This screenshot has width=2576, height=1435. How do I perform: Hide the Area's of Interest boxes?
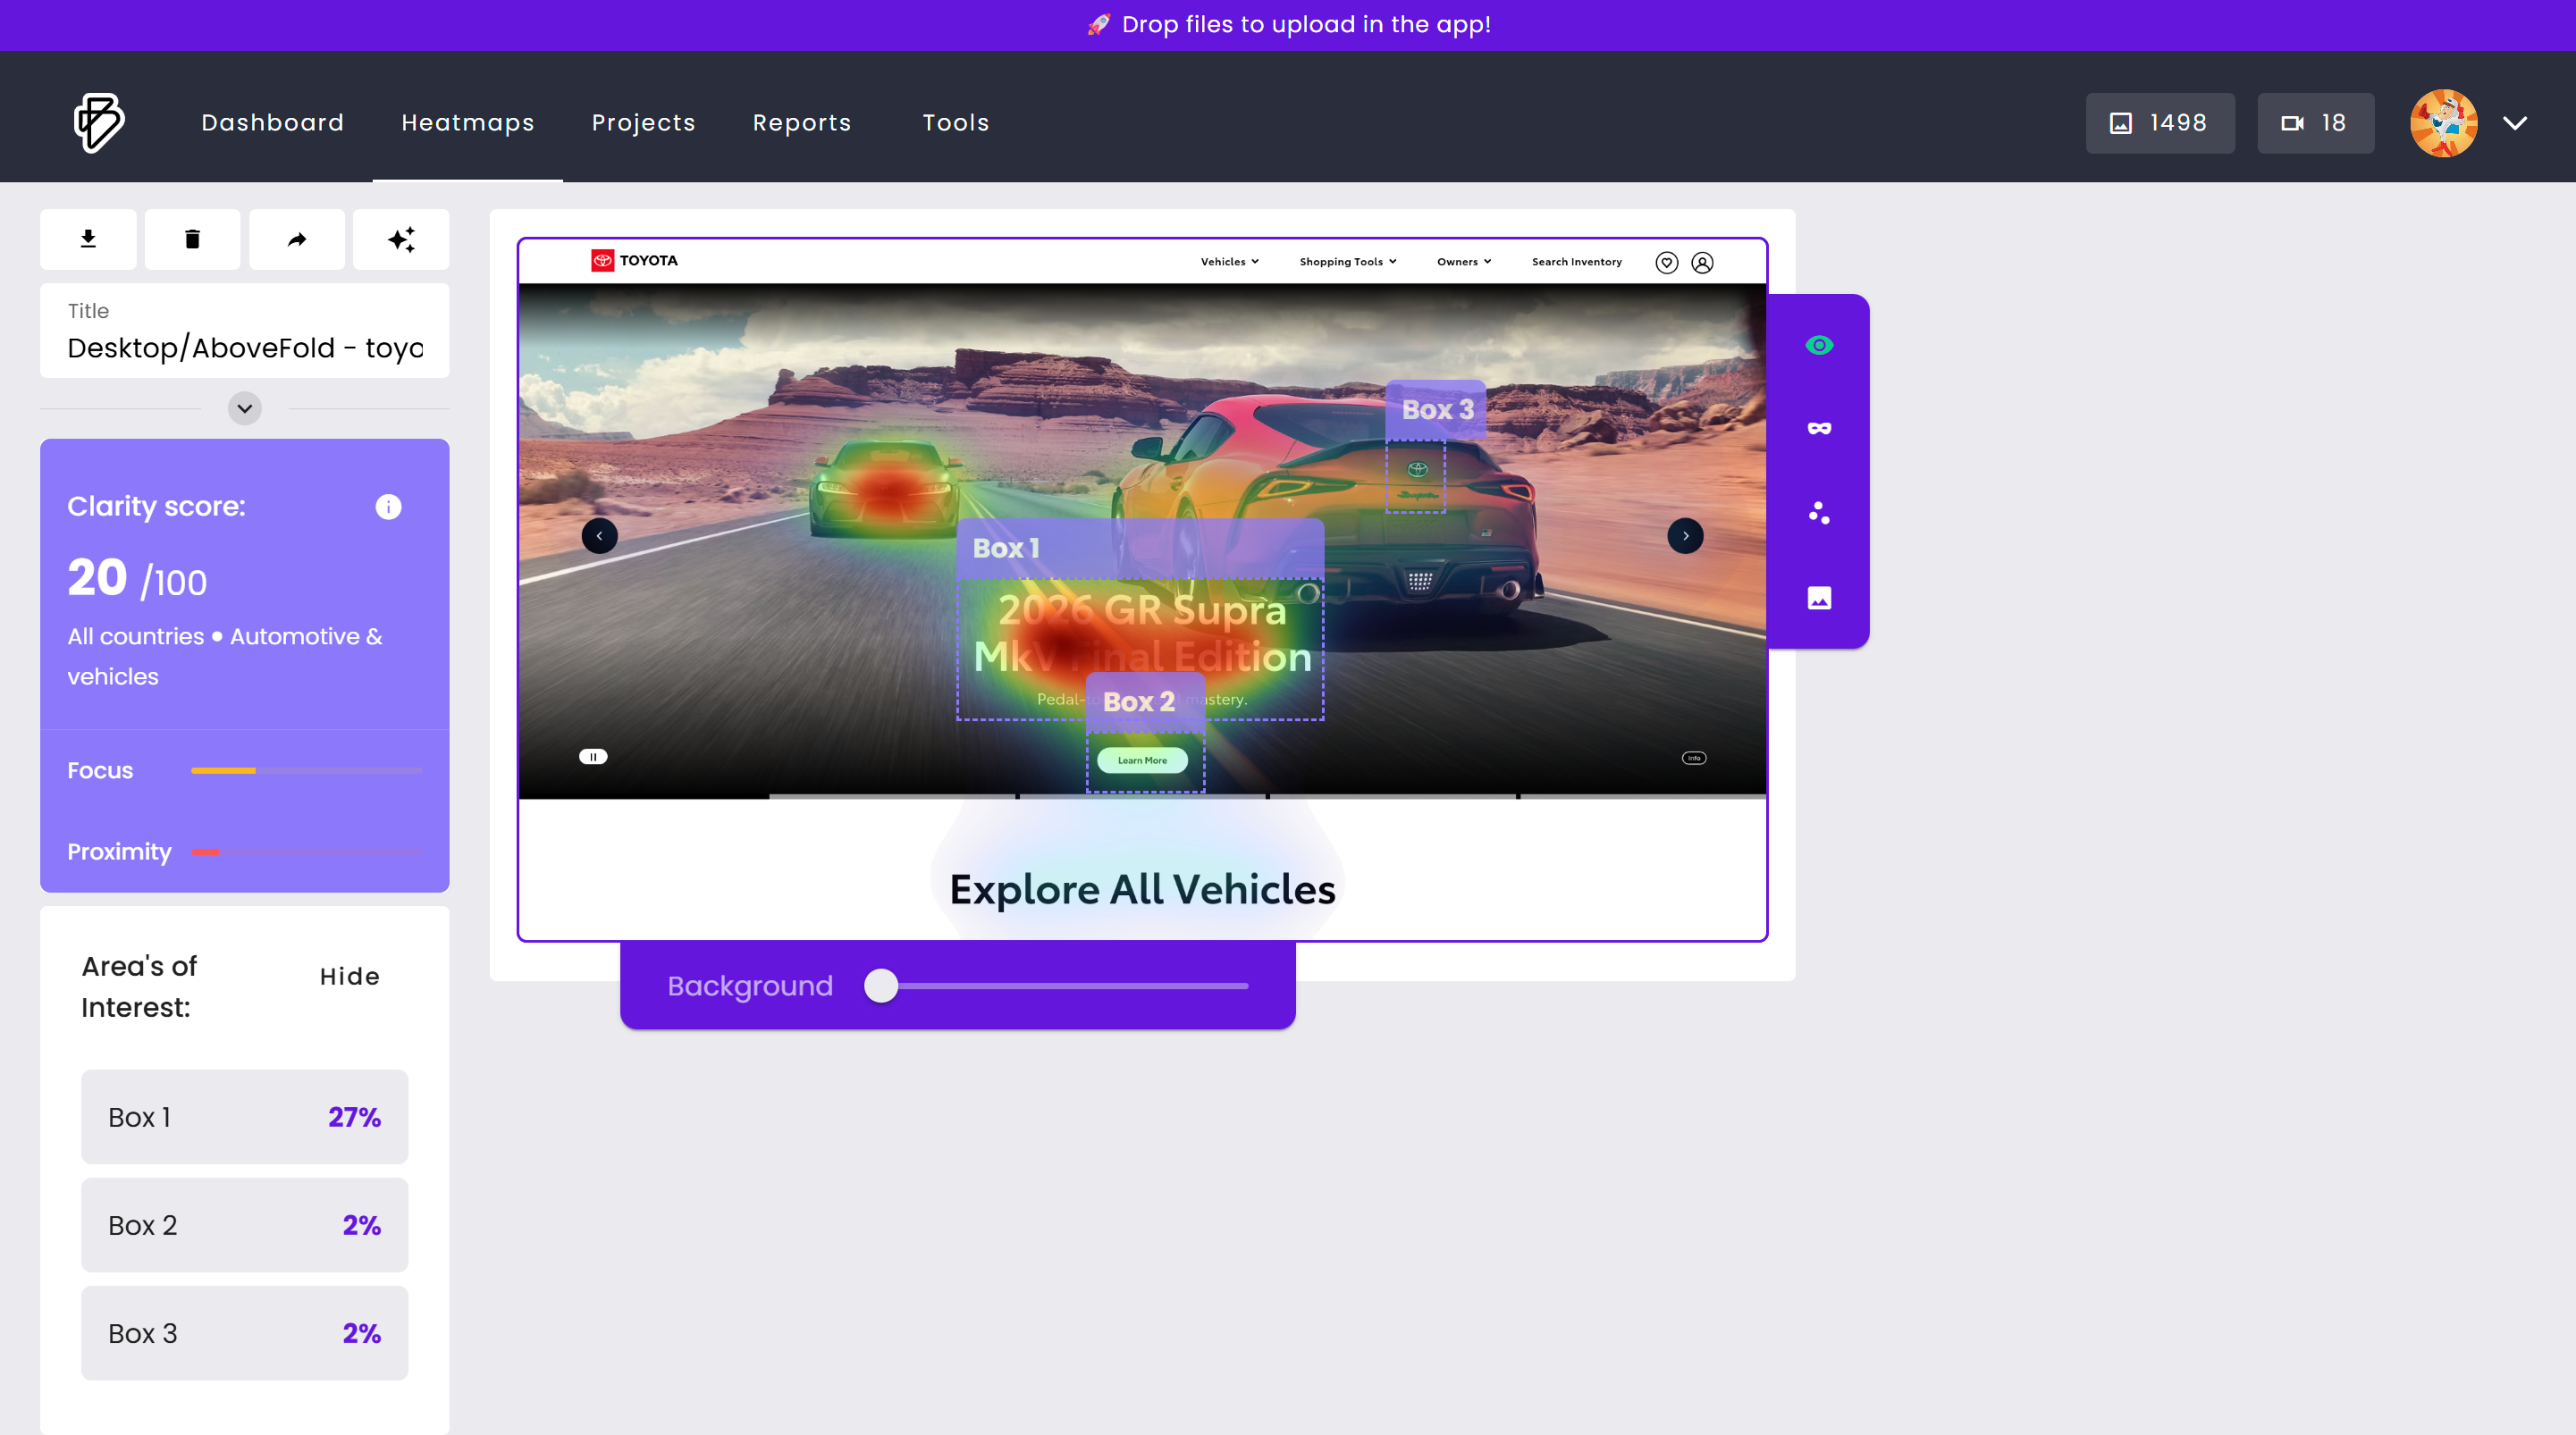click(x=349, y=976)
